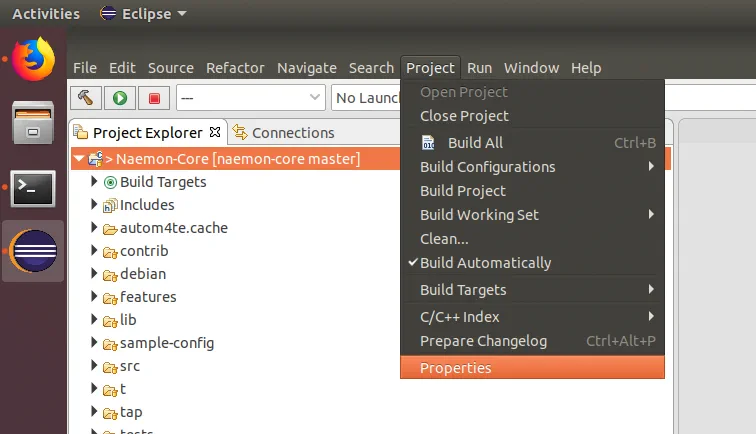Screen dimensions: 756x434
Task: Click the autom4te.cache folder icon
Action: [110, 229]
